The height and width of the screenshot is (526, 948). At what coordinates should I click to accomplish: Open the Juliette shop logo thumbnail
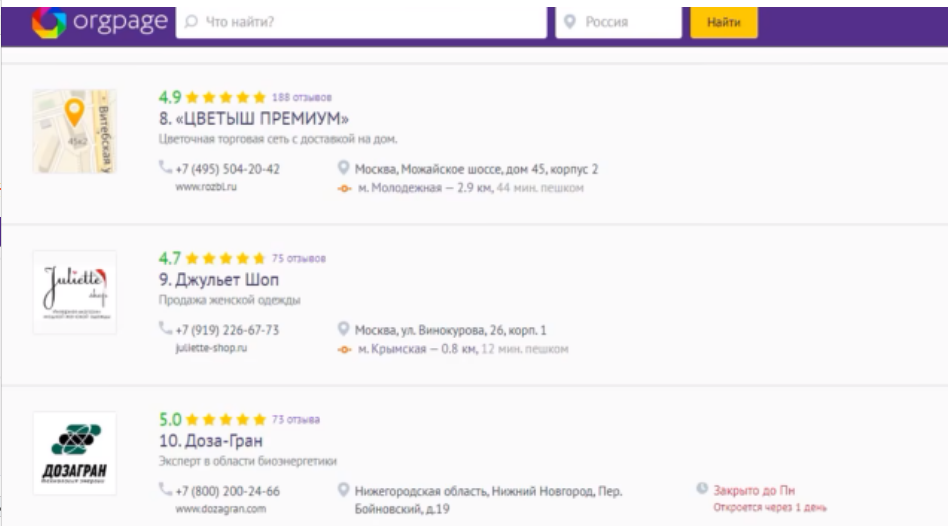(x=74, y=292)
